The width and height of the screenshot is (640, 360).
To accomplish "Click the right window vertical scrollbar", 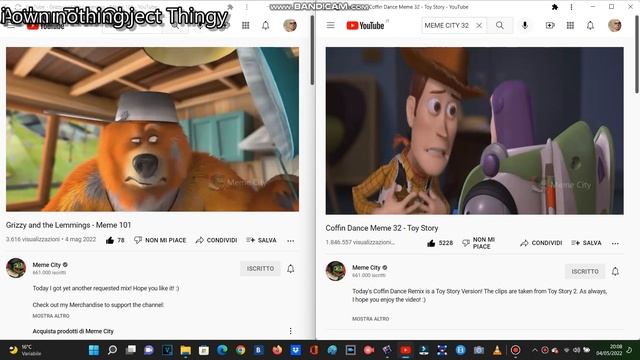I will click(637, 54).
